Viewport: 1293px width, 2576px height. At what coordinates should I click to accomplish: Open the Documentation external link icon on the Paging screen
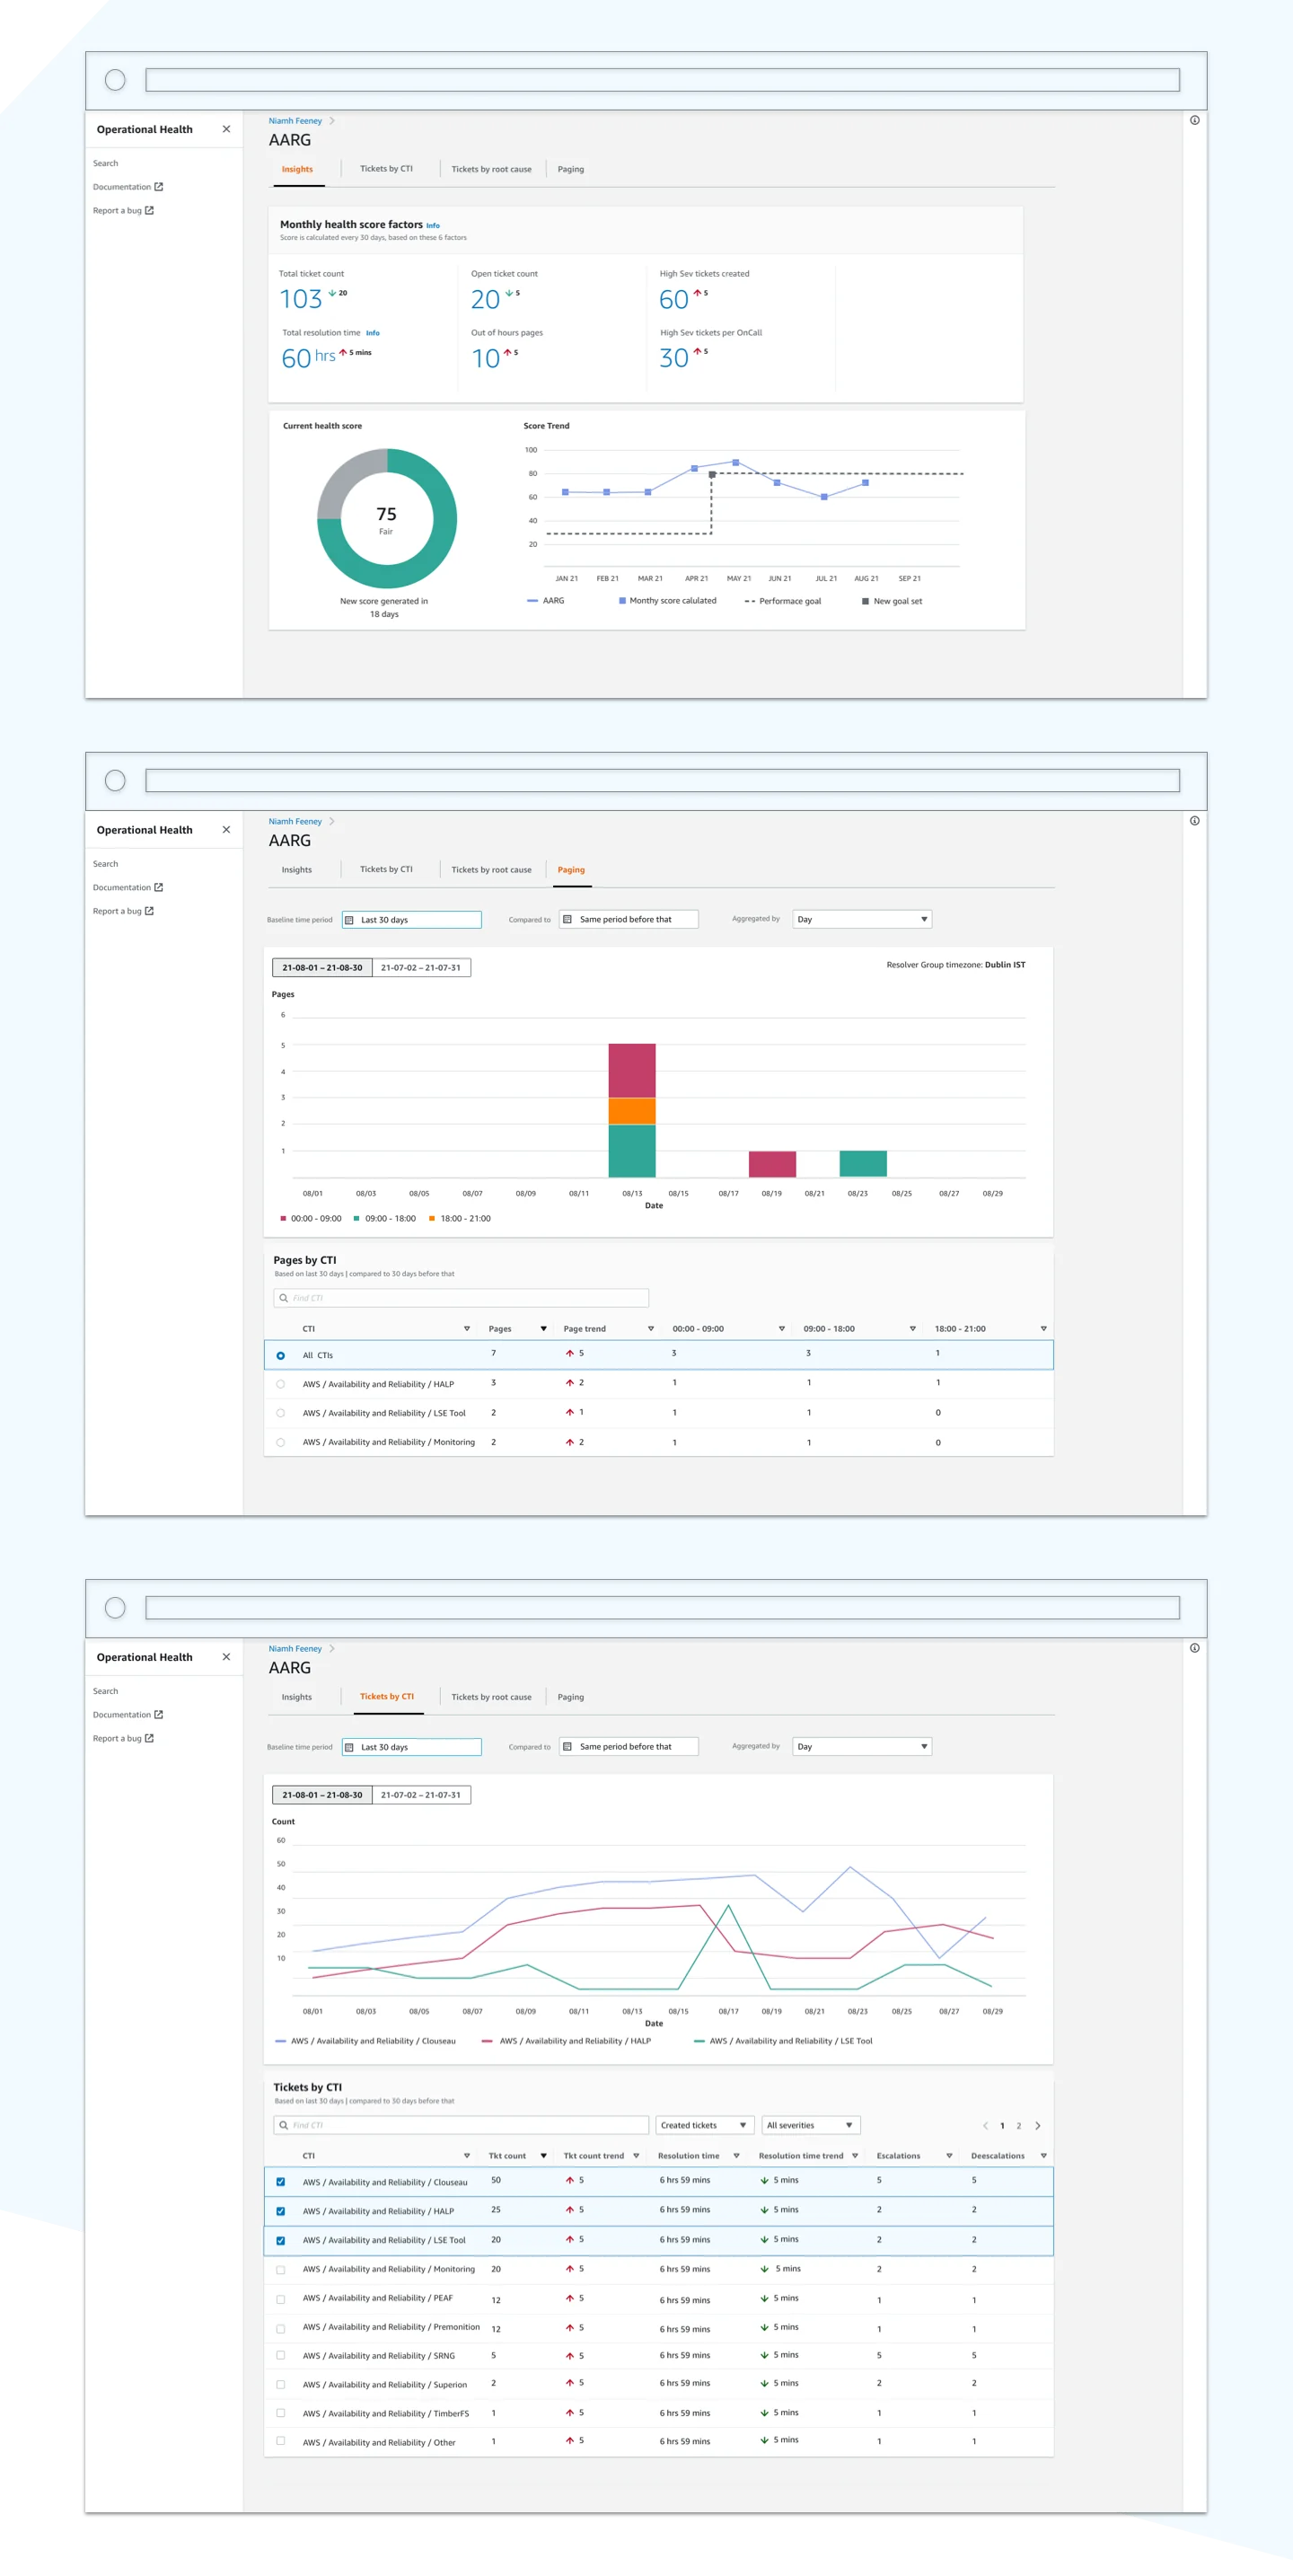pos(158,888)
